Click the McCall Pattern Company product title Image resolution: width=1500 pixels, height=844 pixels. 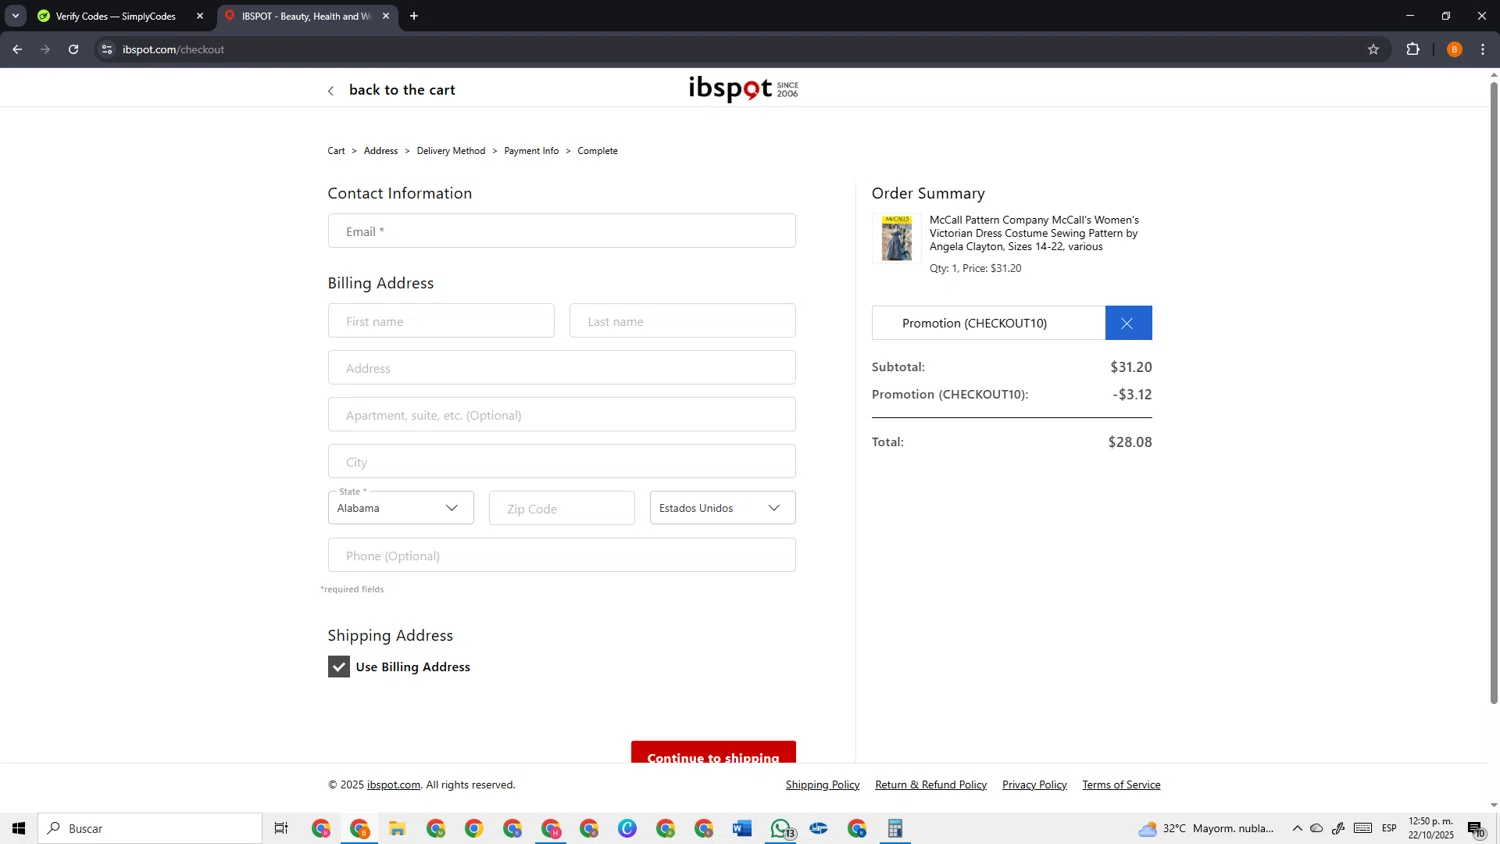1034,233
